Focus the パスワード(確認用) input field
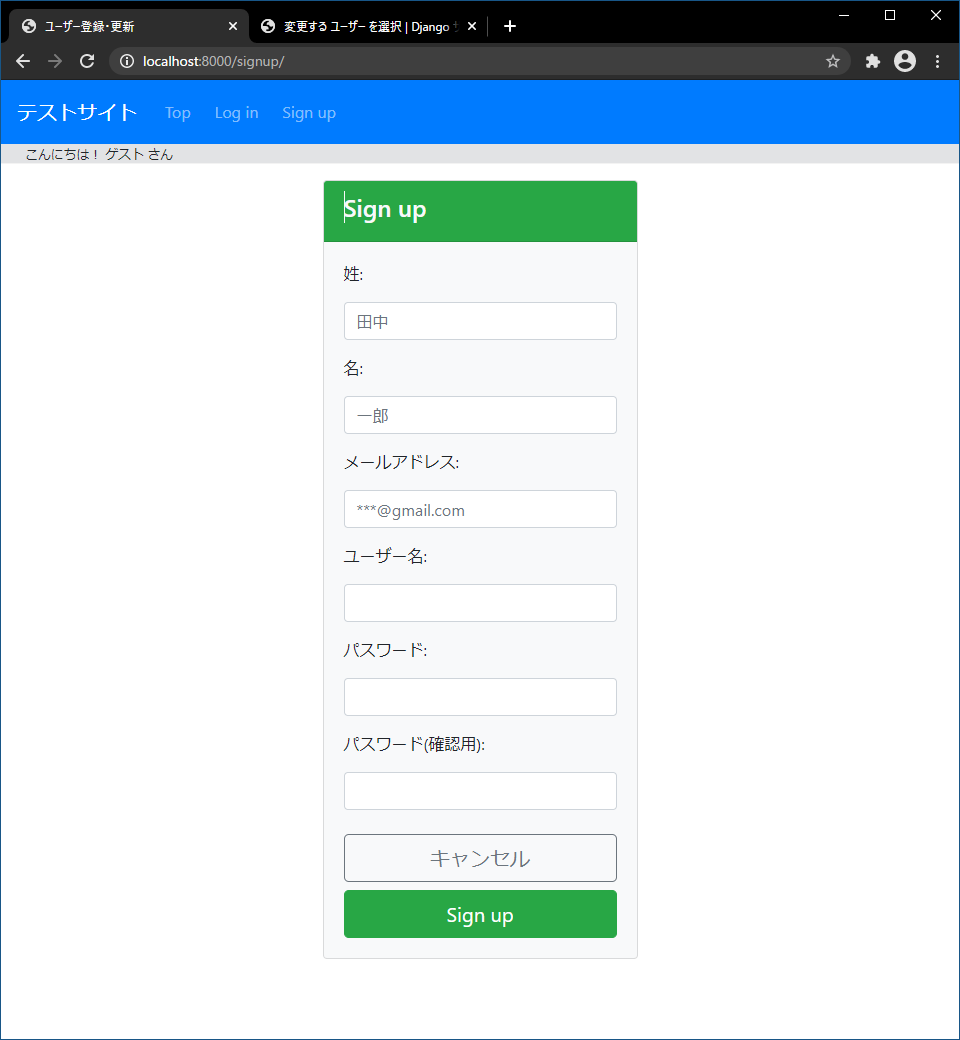960x1040 pixels. point(480,791)
